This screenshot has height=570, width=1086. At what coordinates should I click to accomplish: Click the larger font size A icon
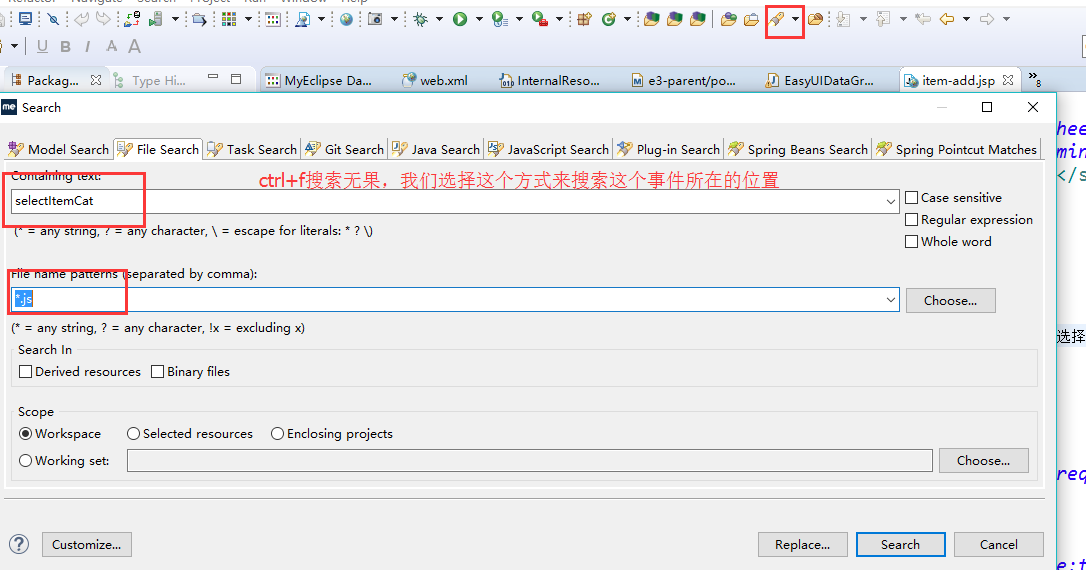click(x=134, y=46)
